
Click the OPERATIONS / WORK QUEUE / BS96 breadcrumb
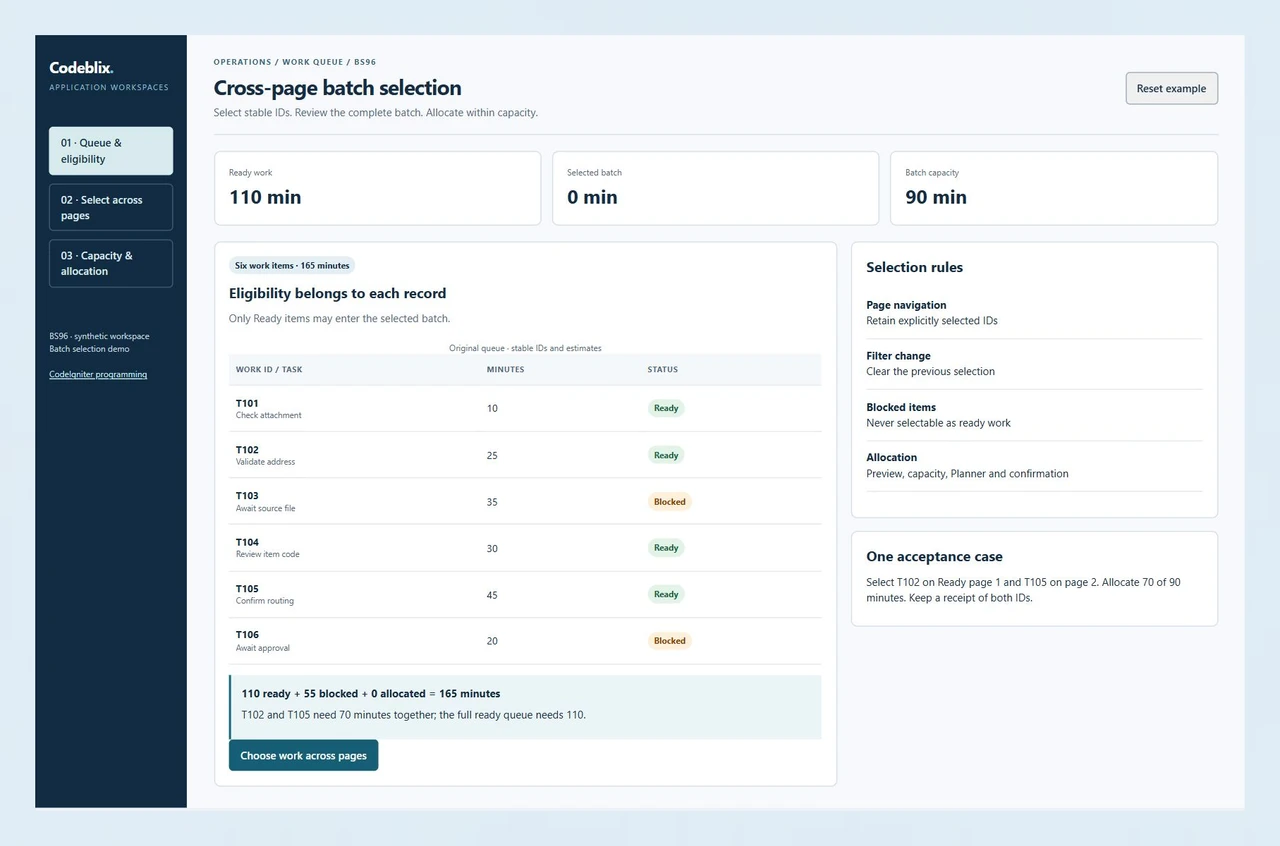point(295,62)
